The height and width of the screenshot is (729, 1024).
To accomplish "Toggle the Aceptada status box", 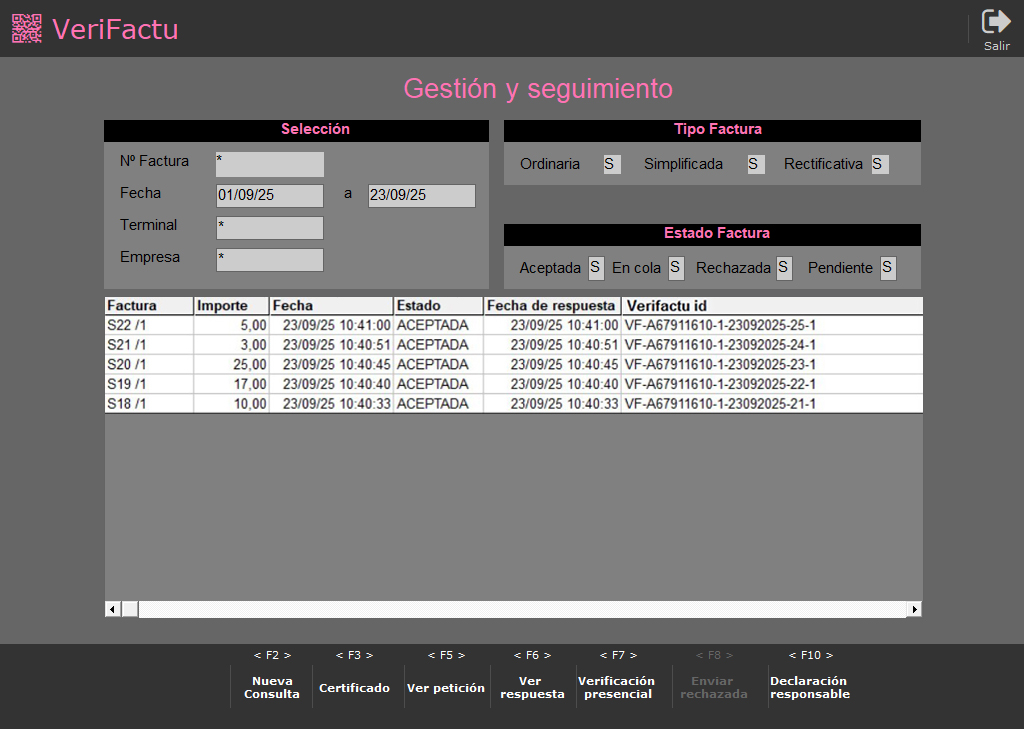I will tap(596, 268).
